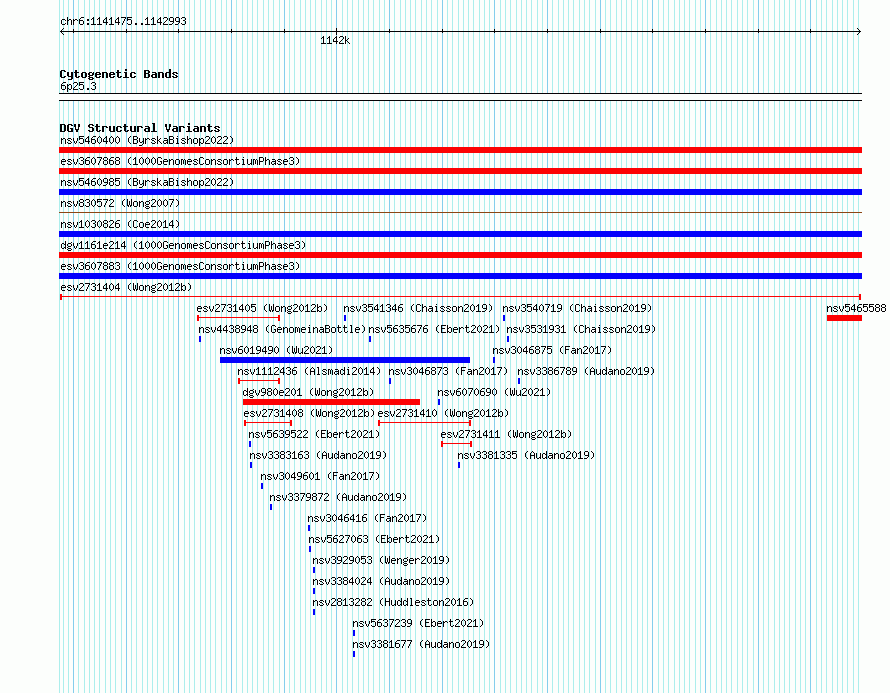Click nsv3049601 (Fan2017) label
Image resolution: width=890 pixels, height=693 pixels.
pyautogui.click(x=320, y=476)
